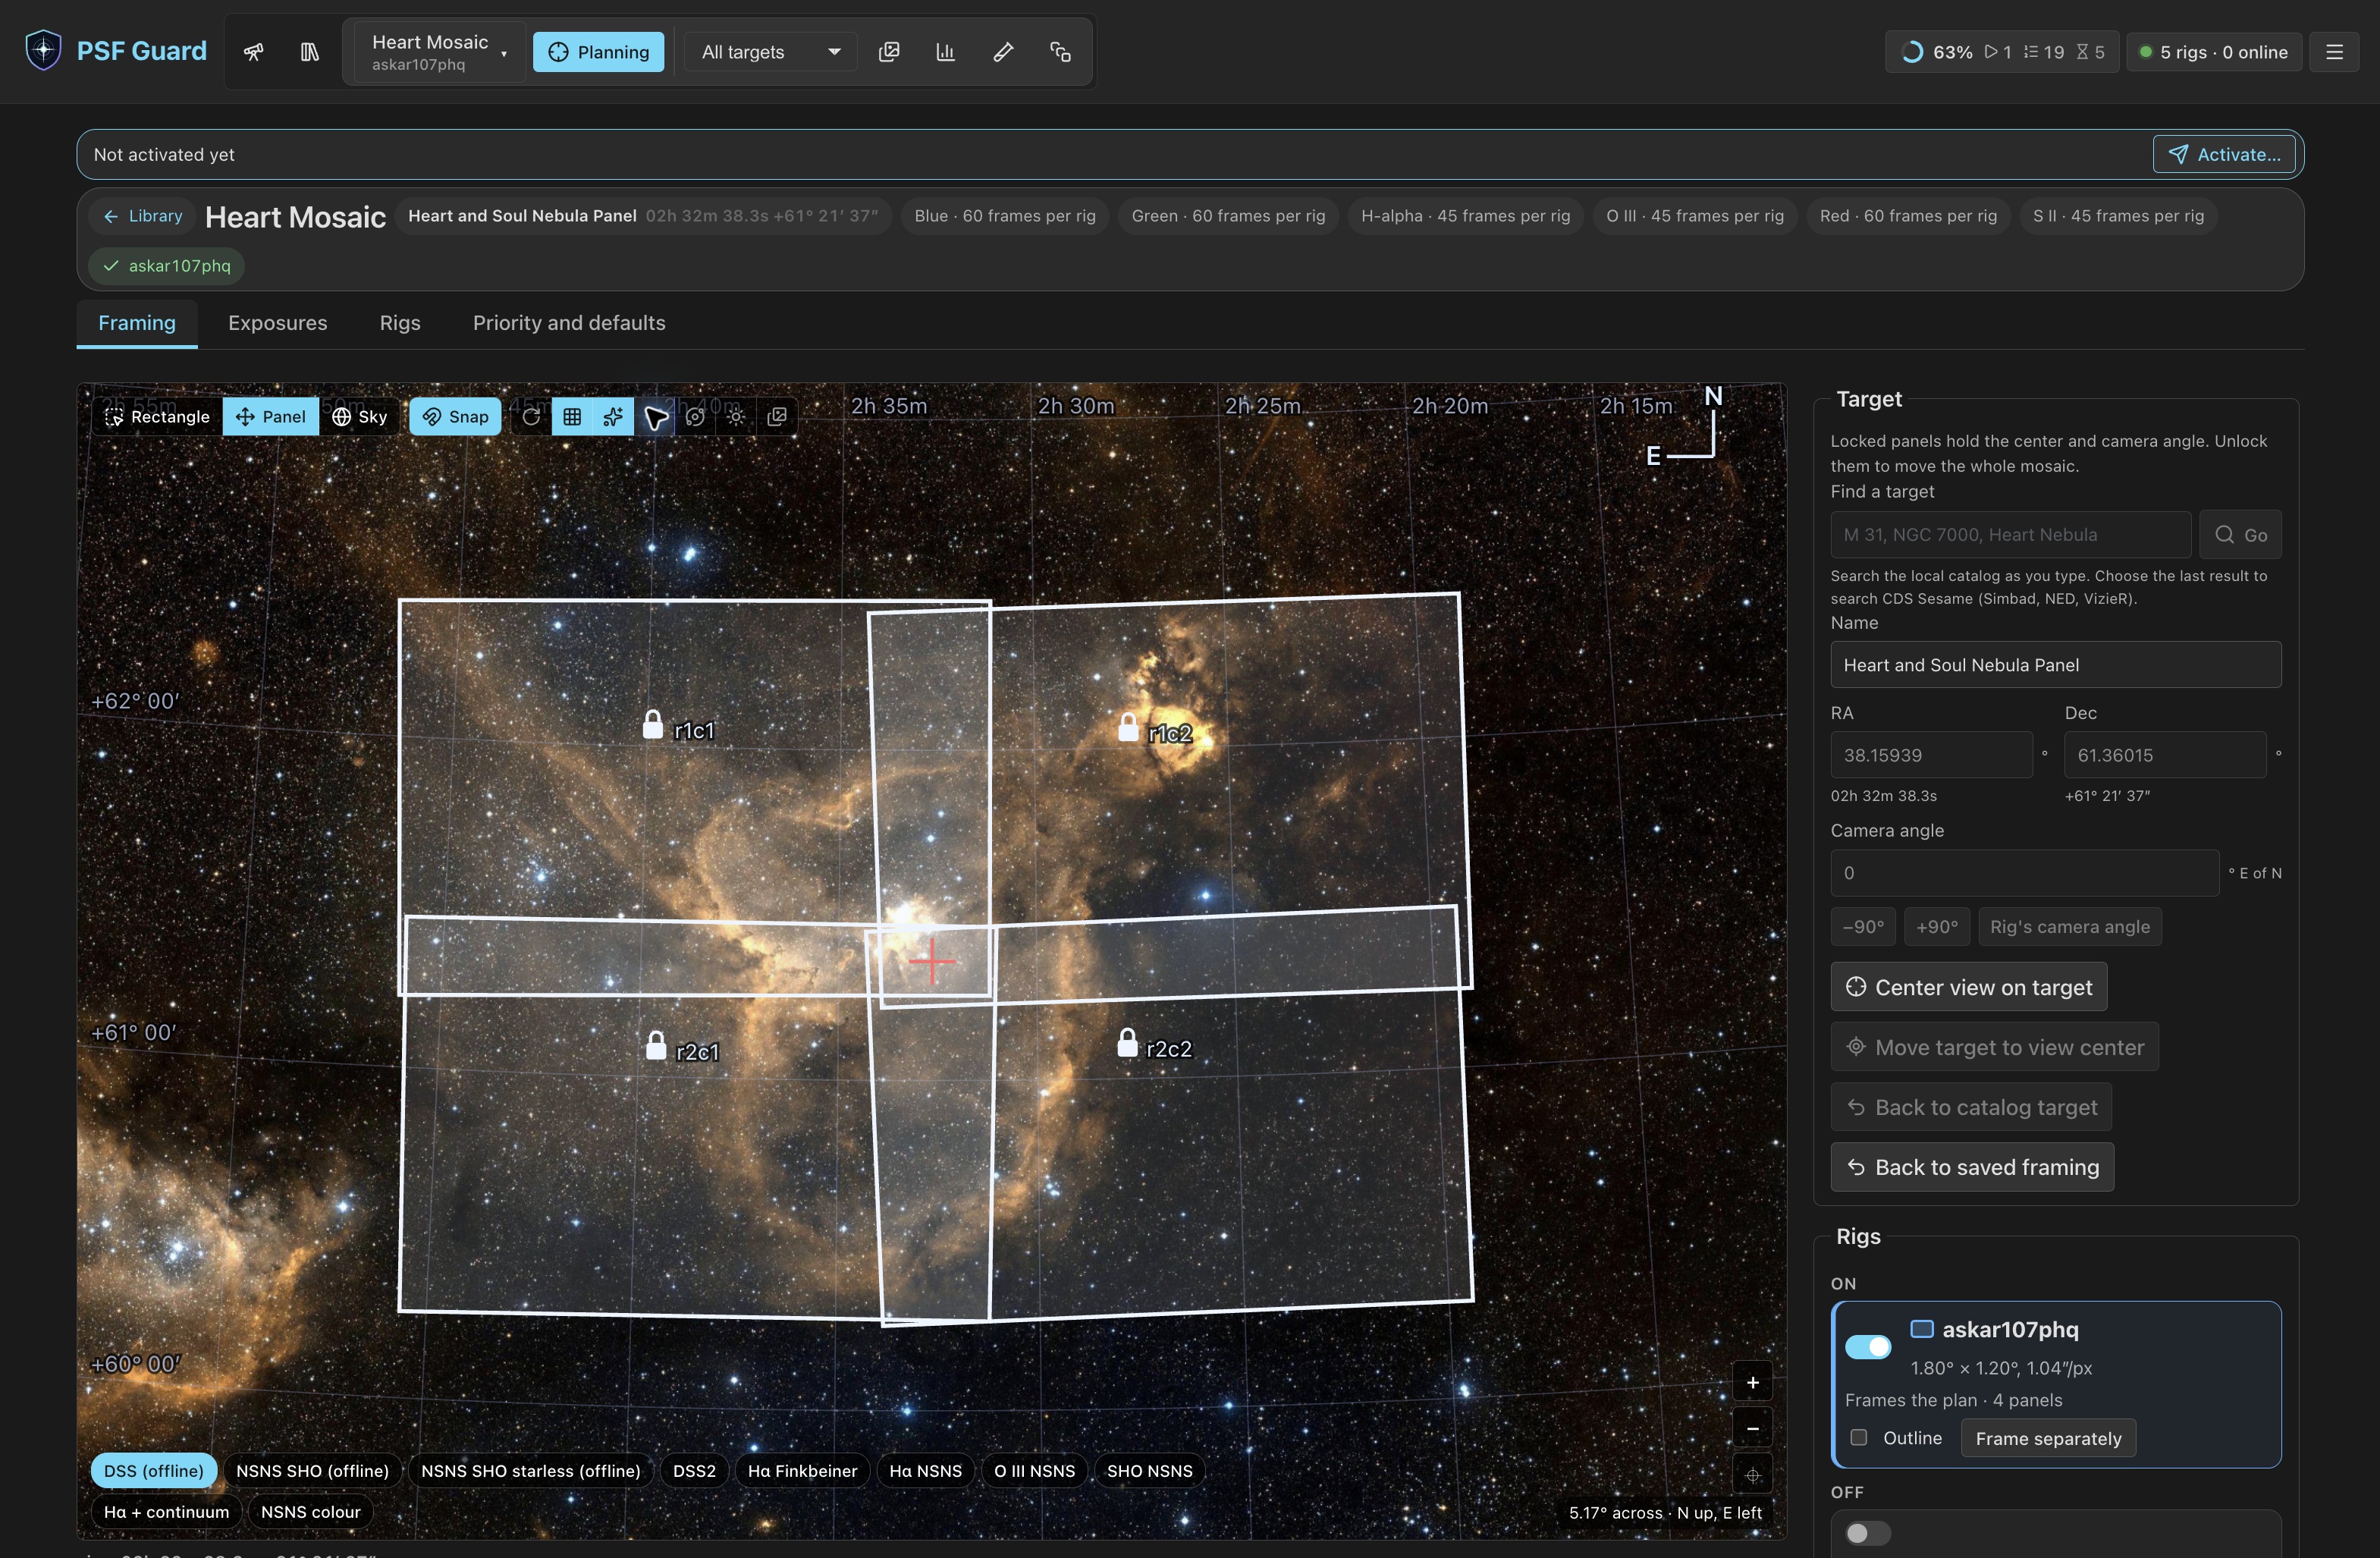2380x1558 pixels.
Task: Click the lock icon on panel r1c1
Action: coord(653,724)
